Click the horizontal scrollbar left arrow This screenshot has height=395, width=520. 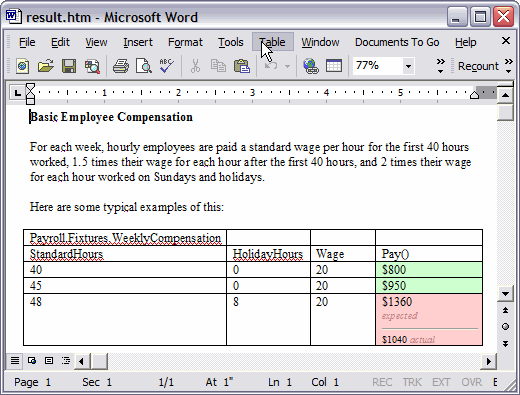[x=82, y=361]
